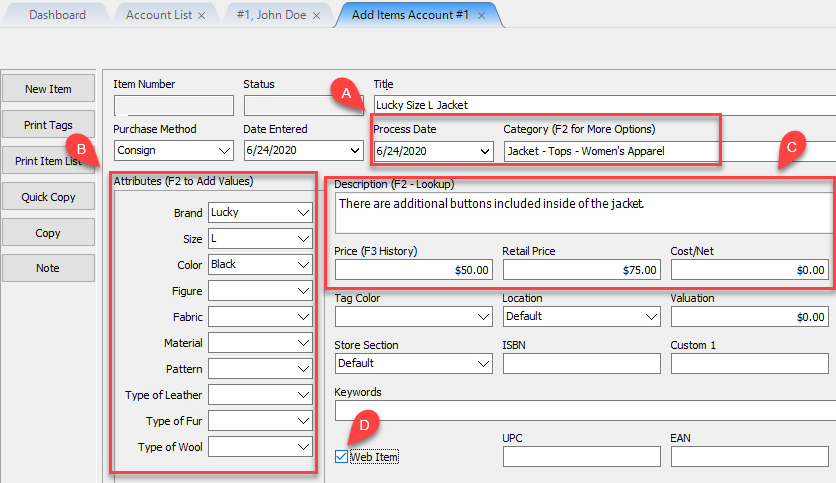Open the Fabric attribute dropdown
Screen dimensions: 836x483
coord(303,317)
